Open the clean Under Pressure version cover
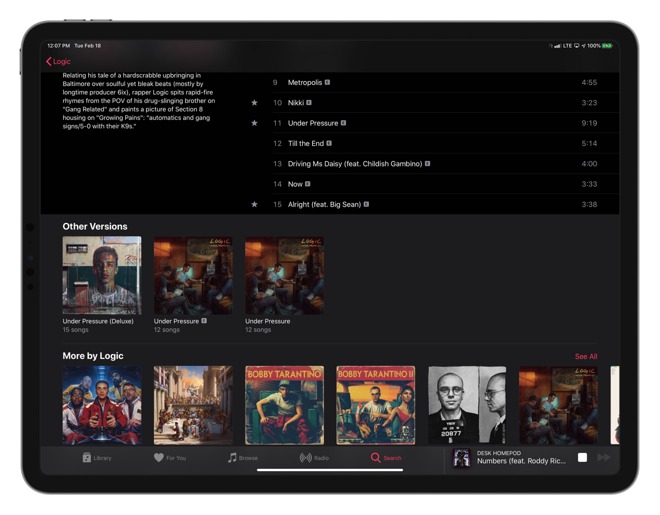The height and width of the screenshot is (515, 660). tap(285, 275)
